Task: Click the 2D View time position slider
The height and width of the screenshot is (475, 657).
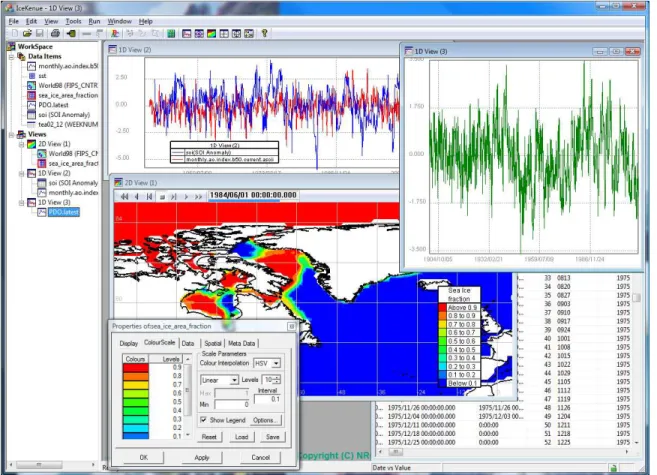Action: 253,201
